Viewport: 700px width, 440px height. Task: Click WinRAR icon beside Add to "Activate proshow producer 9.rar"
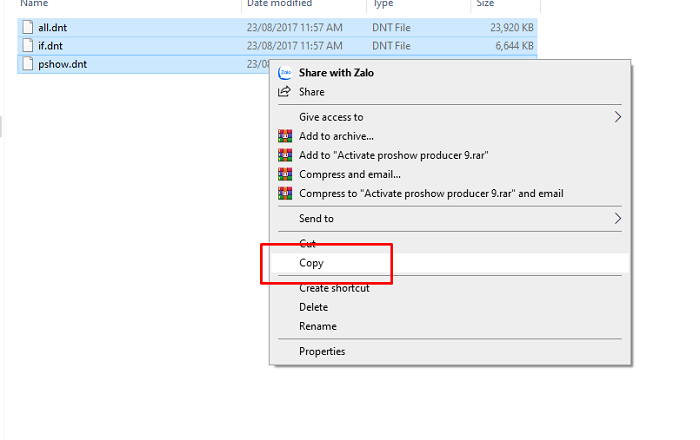tap(285, 155)
